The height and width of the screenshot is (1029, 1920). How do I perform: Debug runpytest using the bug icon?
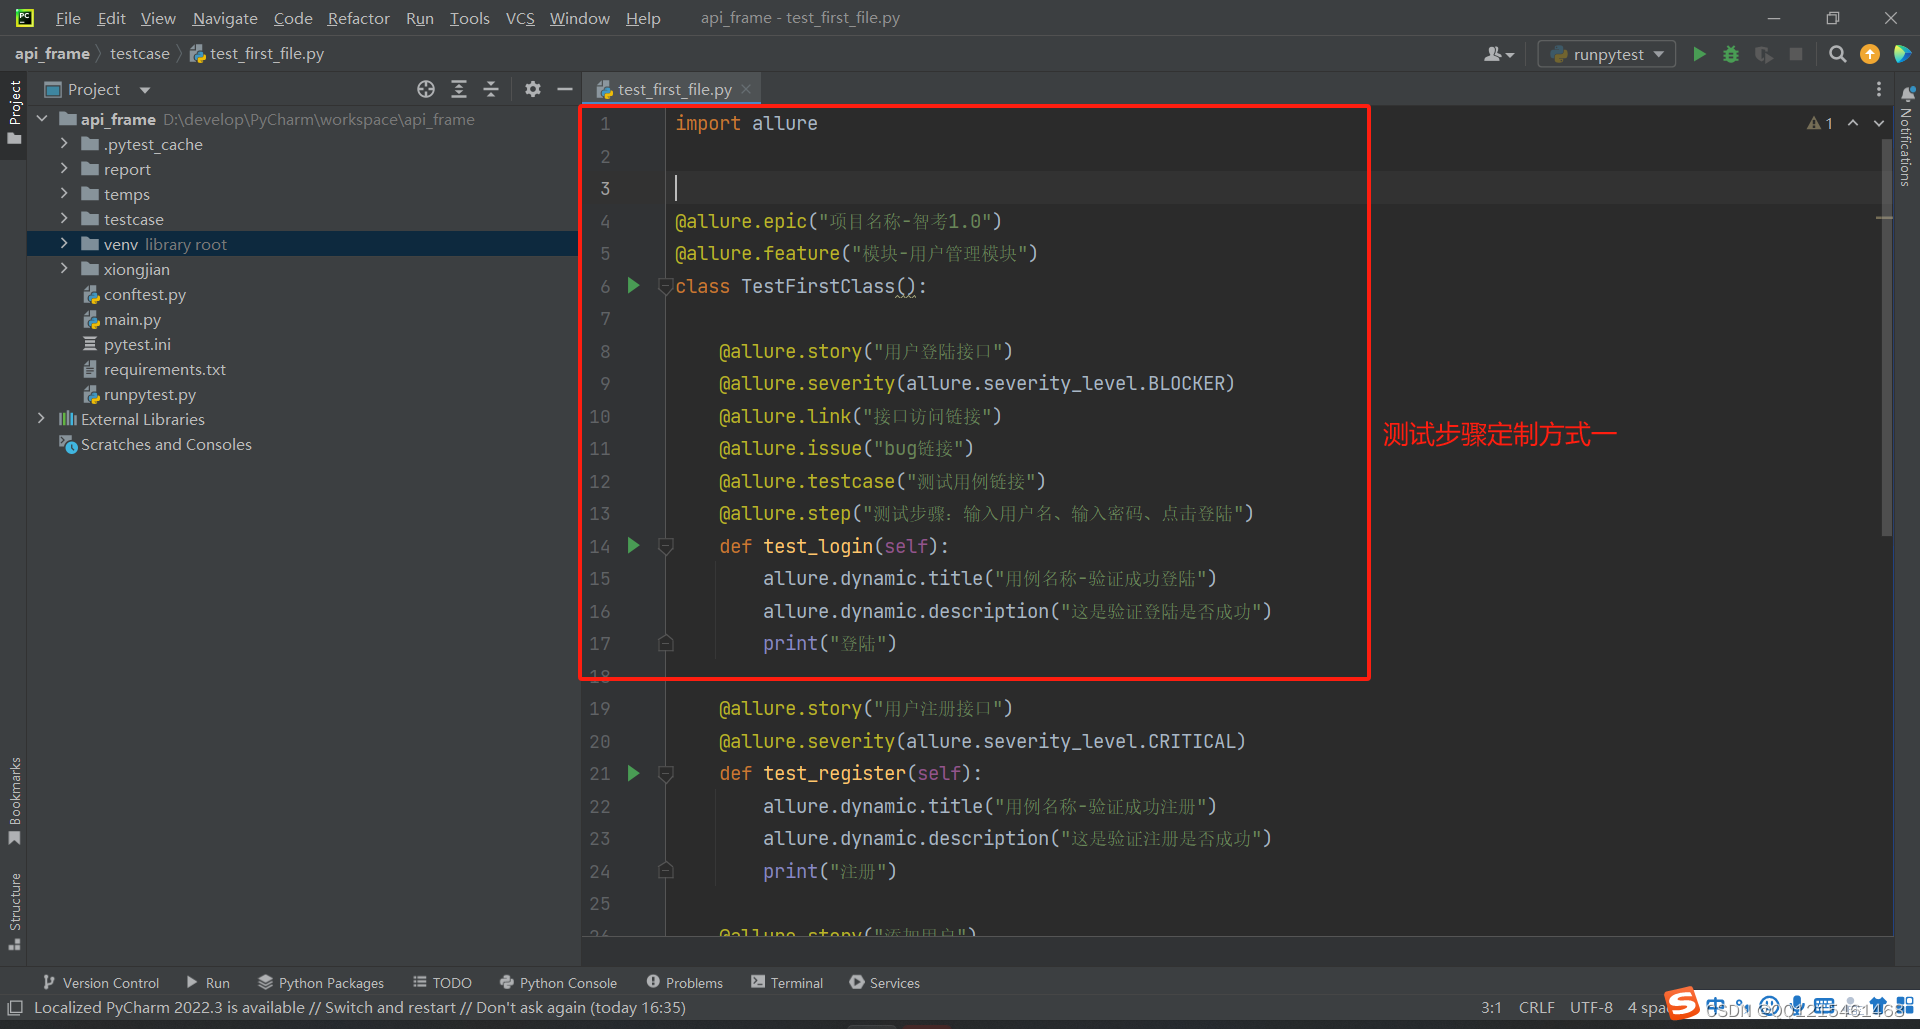point(1731,54)
